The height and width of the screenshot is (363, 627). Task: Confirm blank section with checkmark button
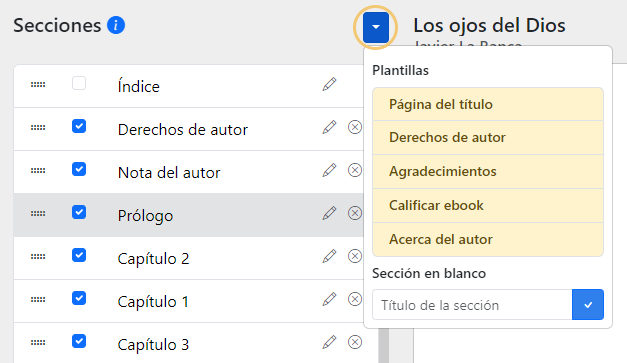tap(588, 305)
